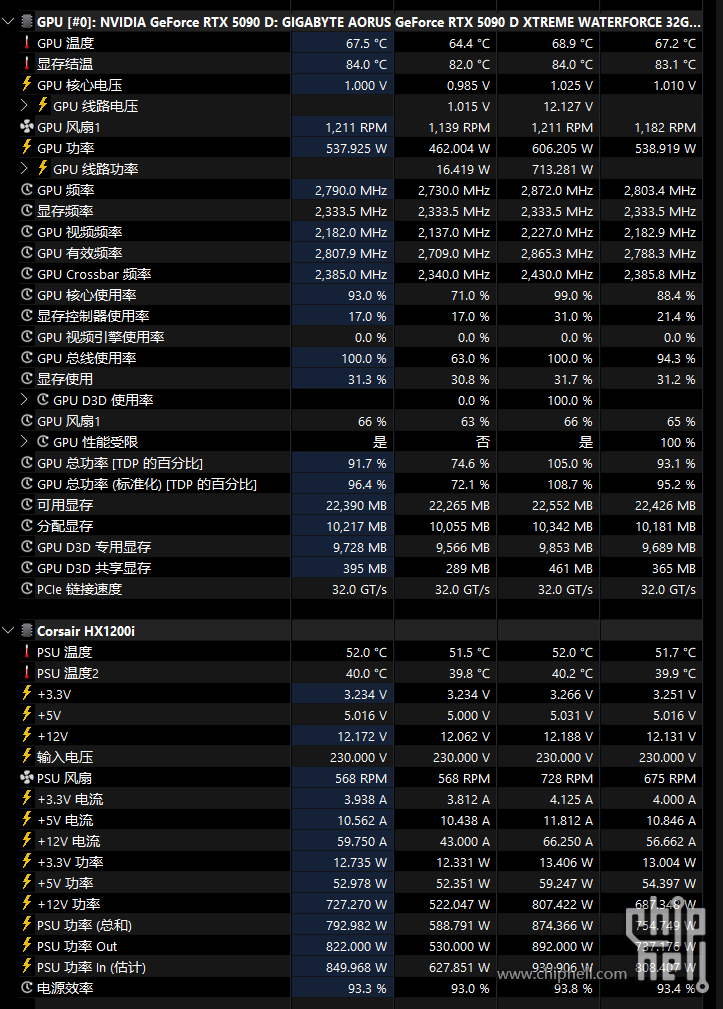Click the fan icon next to PSU 风扇
The height and width of the screenshot is (1009, 723).
click(x=26, y=778)
